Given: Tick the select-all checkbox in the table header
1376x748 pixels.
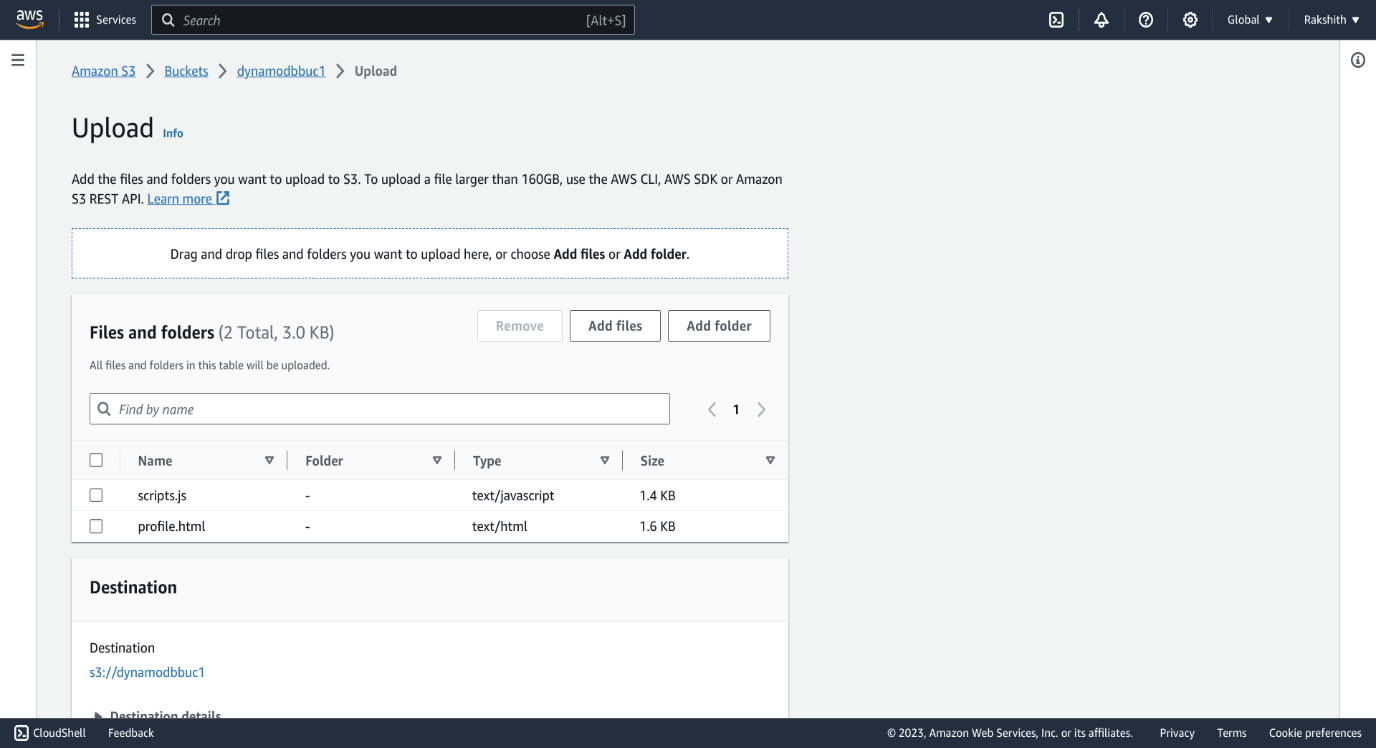Looking at the screenshot, I should point(96,460).
